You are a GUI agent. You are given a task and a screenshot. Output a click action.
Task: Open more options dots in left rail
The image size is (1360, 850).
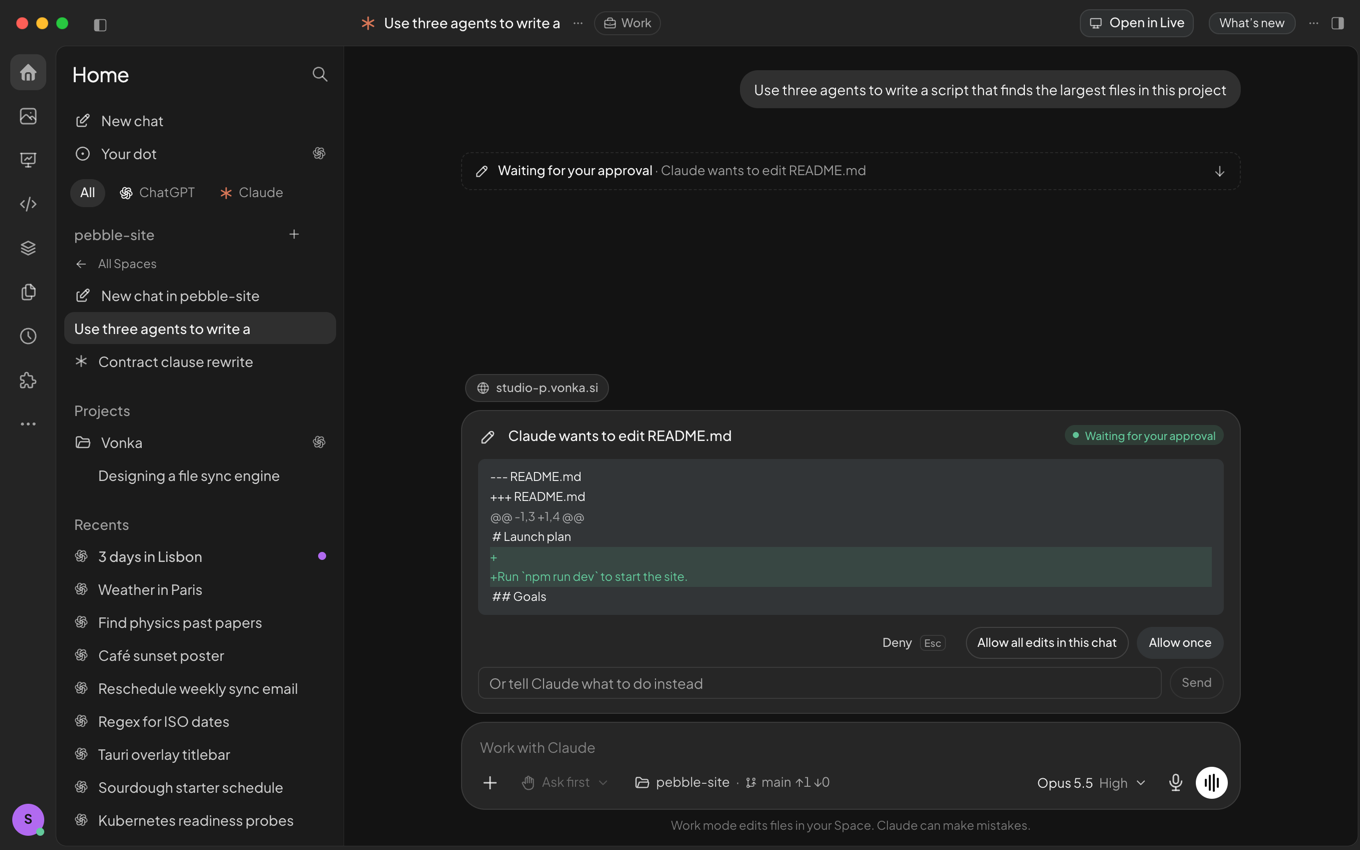tap(28, 424)
